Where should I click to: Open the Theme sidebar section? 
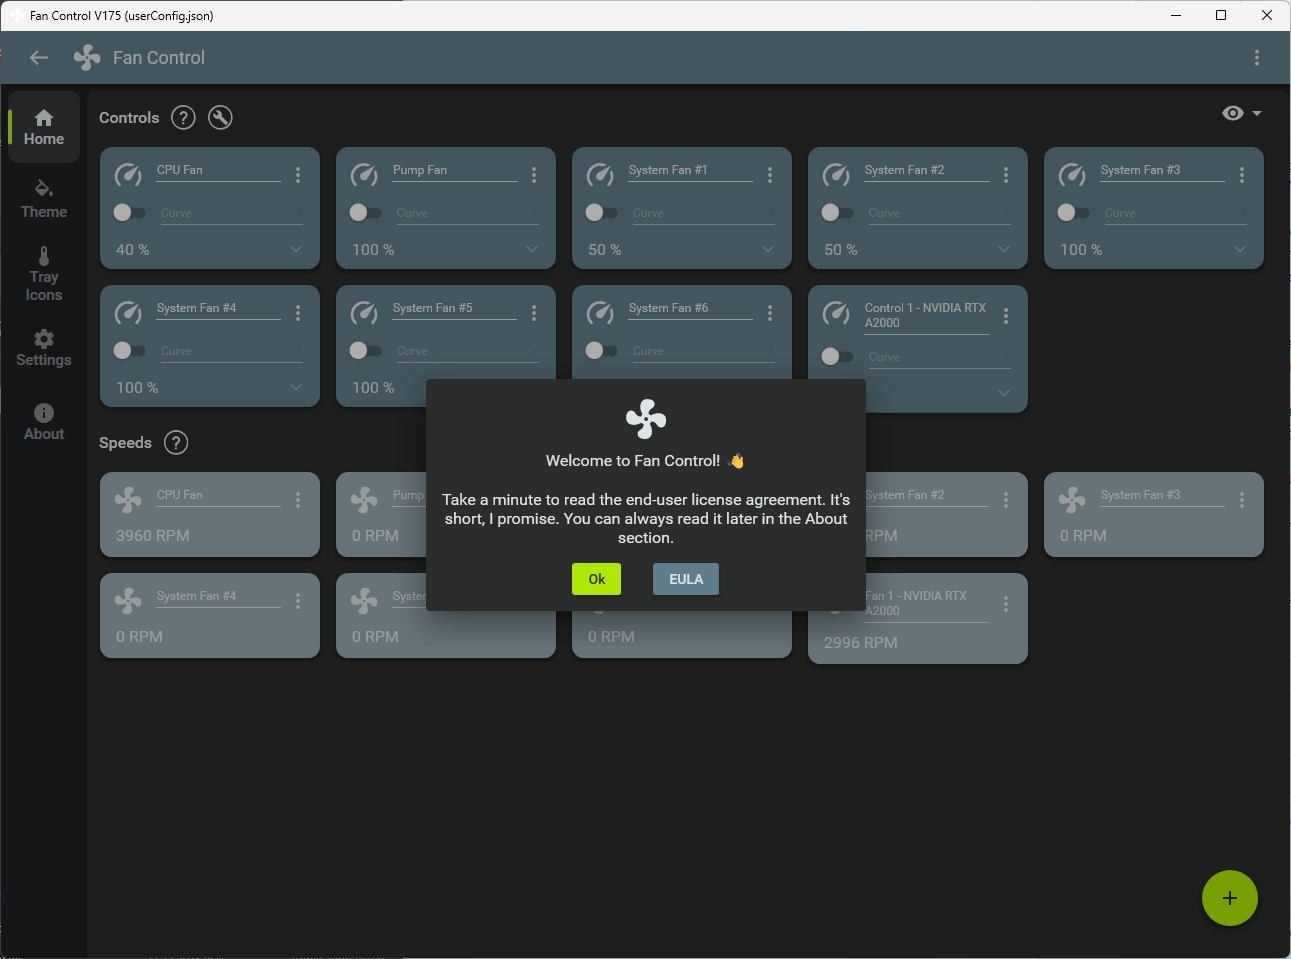coord(44,199)
